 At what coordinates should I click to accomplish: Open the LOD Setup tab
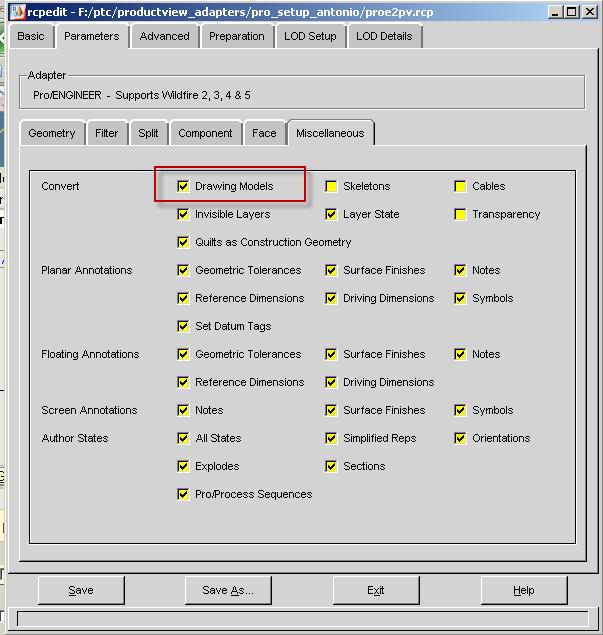coord(310,36)
